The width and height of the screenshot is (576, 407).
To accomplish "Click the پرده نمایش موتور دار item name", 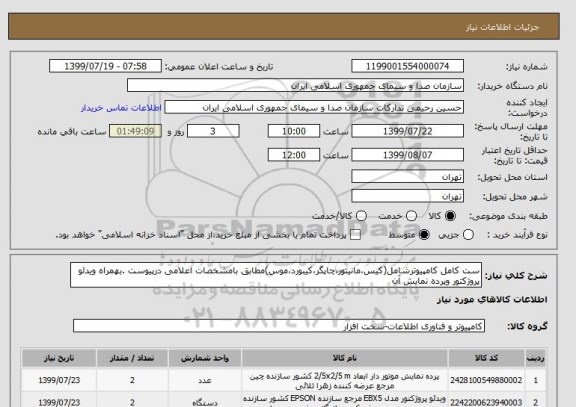I will (345, 381).
